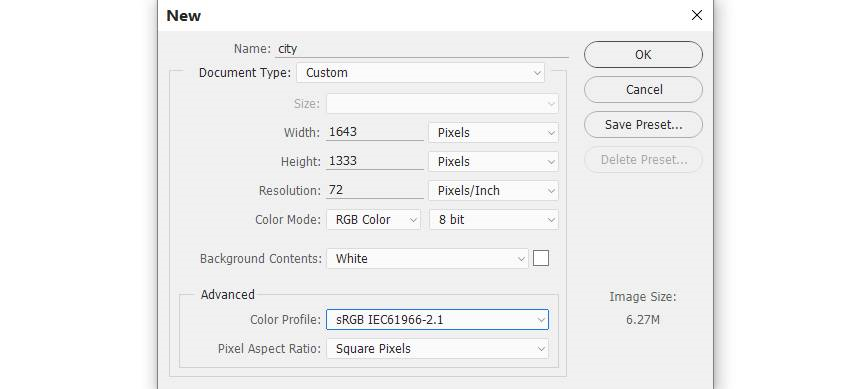The height and width of the screenshot is (389, 850).
Task: Open Color Mode RGB Color dropdown
Action: click(373, 220)
